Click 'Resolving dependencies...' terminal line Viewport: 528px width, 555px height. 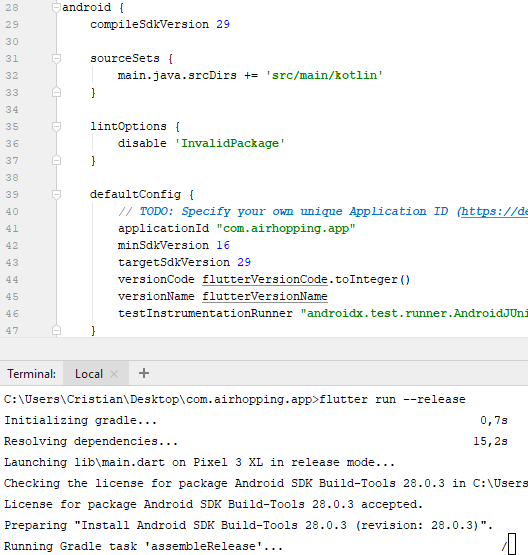click(91, 441)
